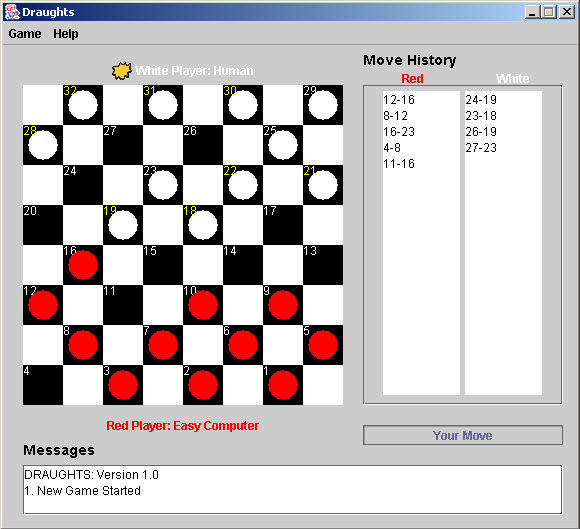
Task: Click the red piece on square 10
Action: tap(203, 305)
